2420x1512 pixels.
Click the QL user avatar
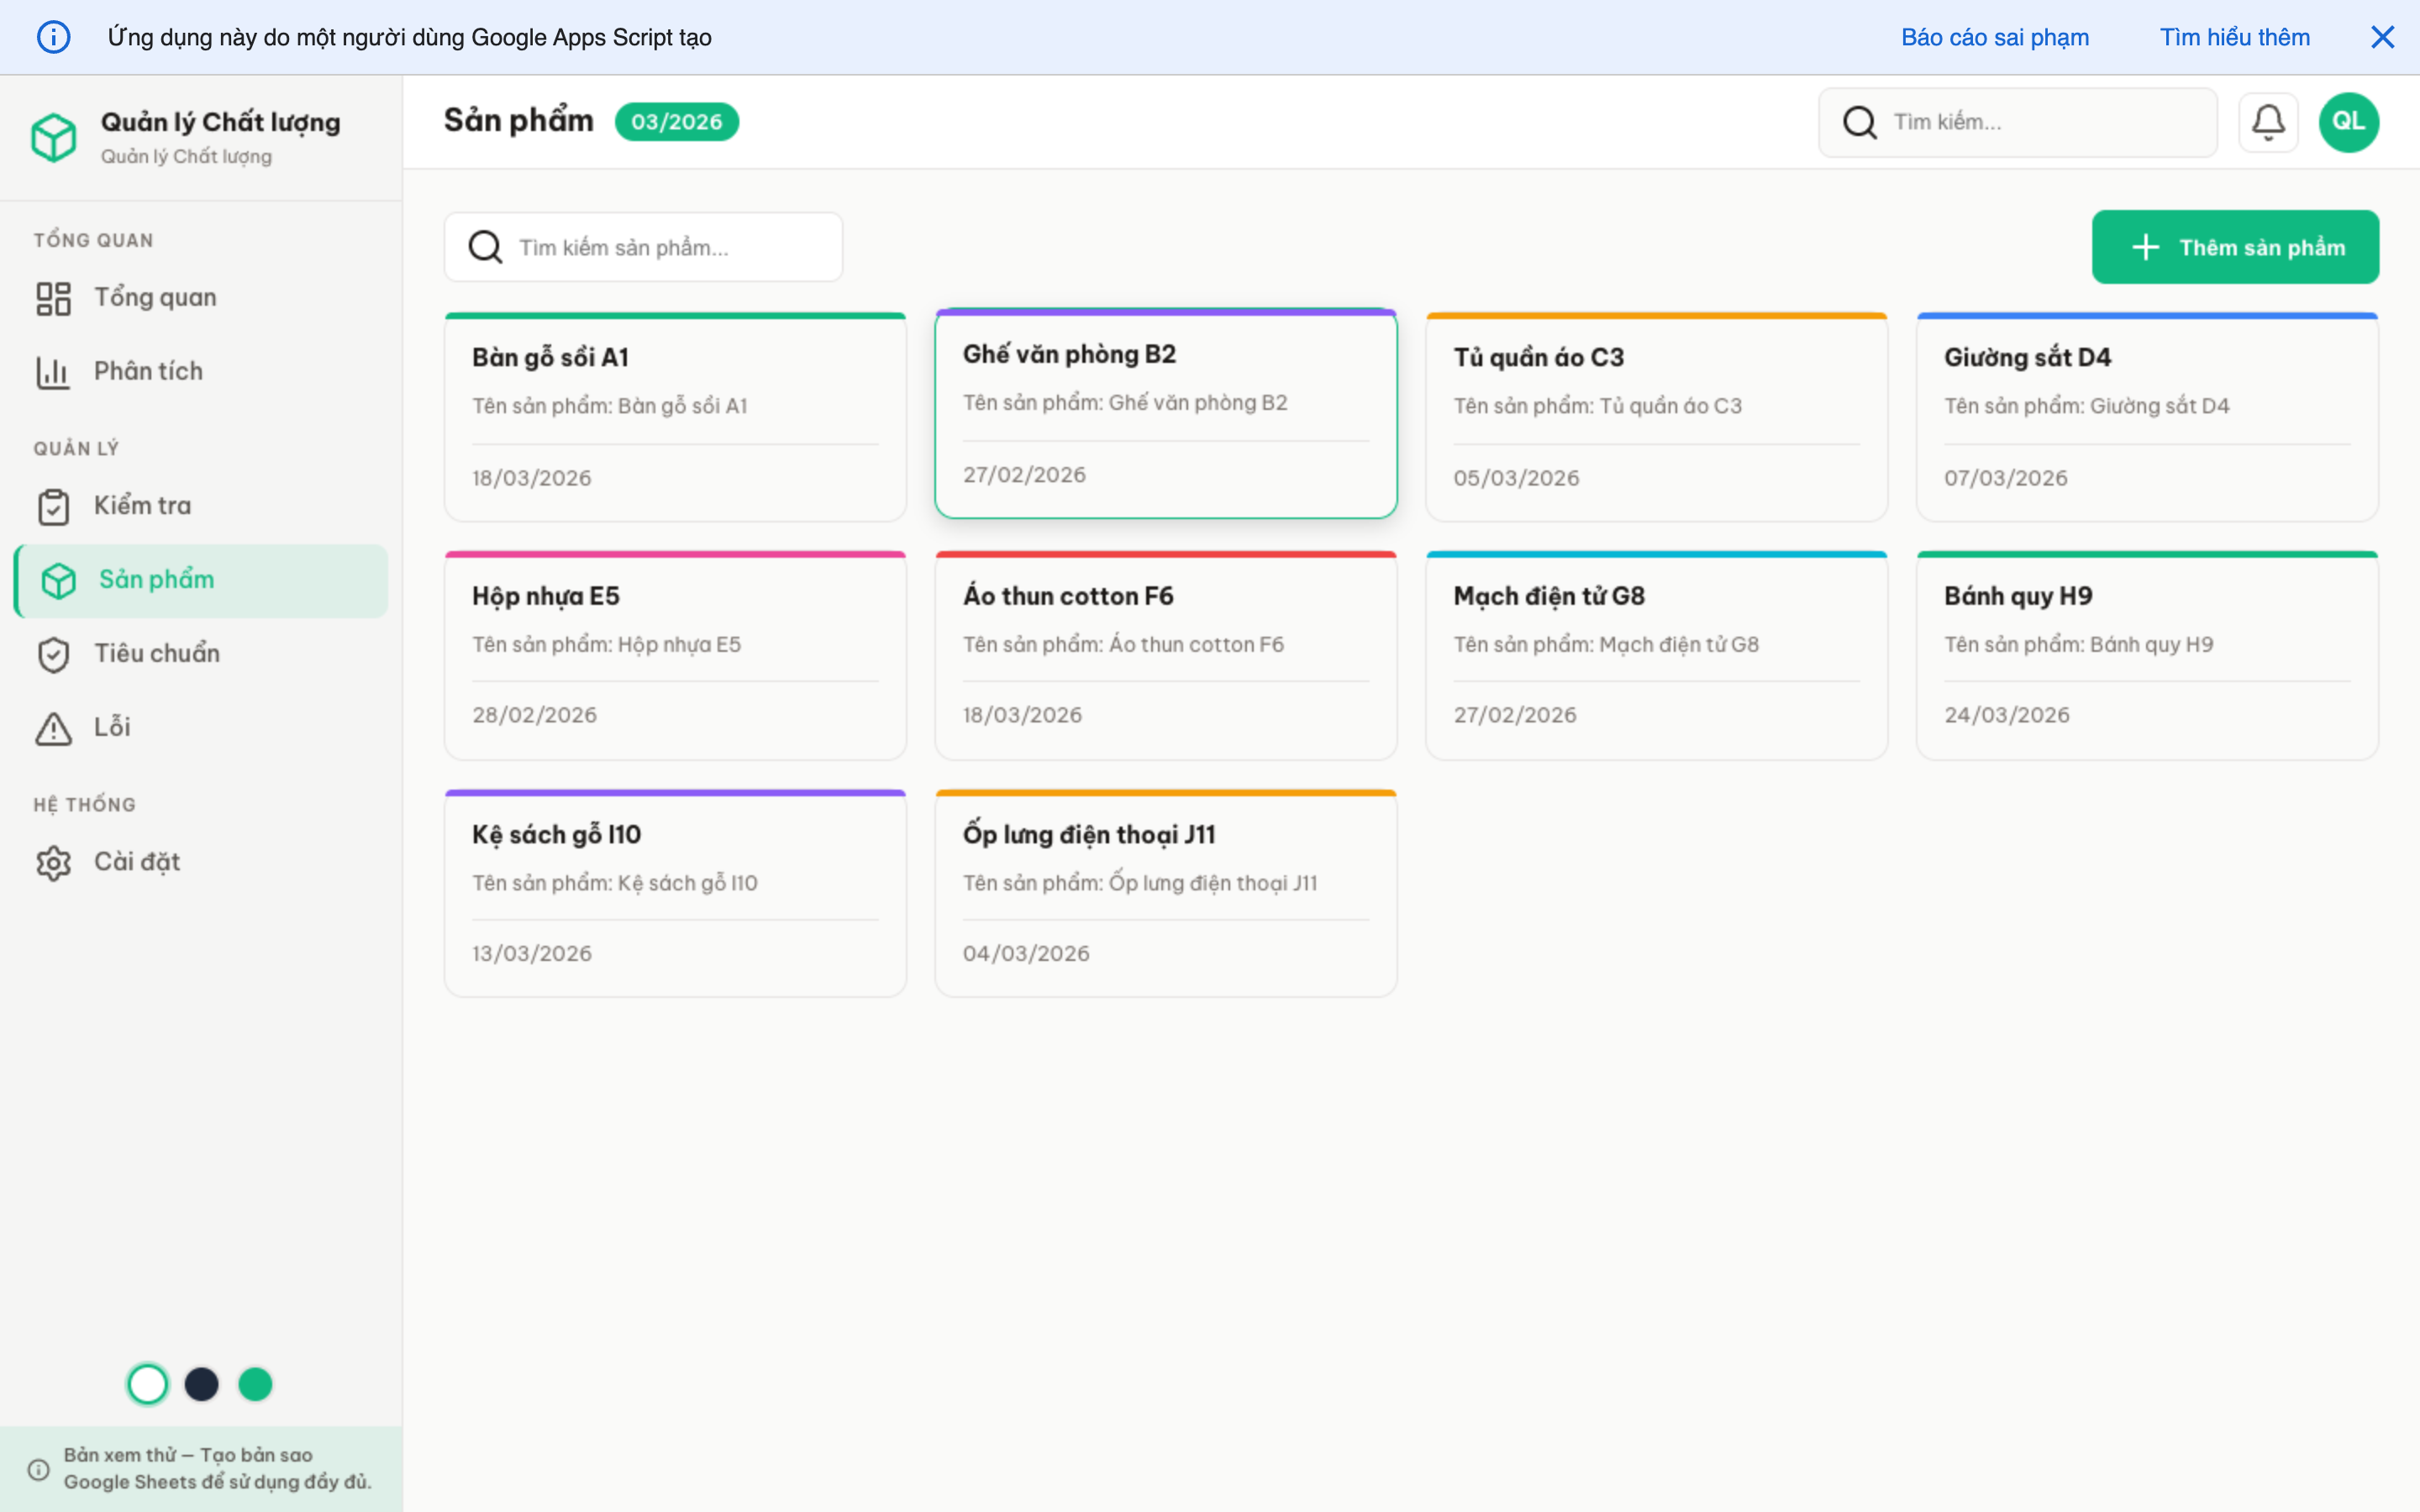point(2348,122)
